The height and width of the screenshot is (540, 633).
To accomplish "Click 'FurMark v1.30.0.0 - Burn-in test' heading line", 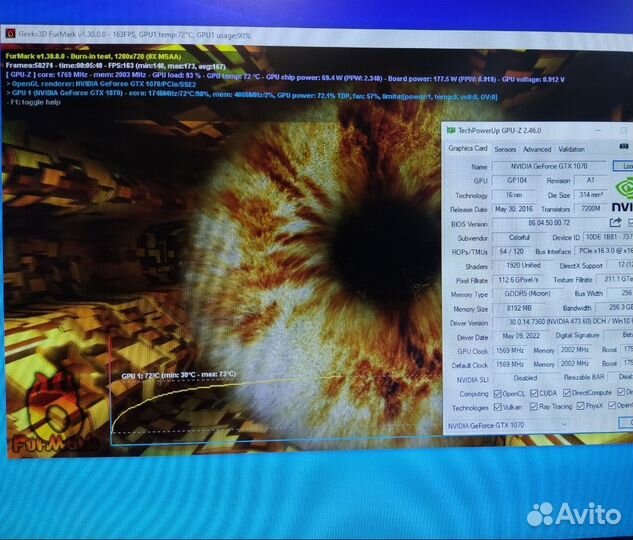I will pyautogui.click(x=93, y=57).
